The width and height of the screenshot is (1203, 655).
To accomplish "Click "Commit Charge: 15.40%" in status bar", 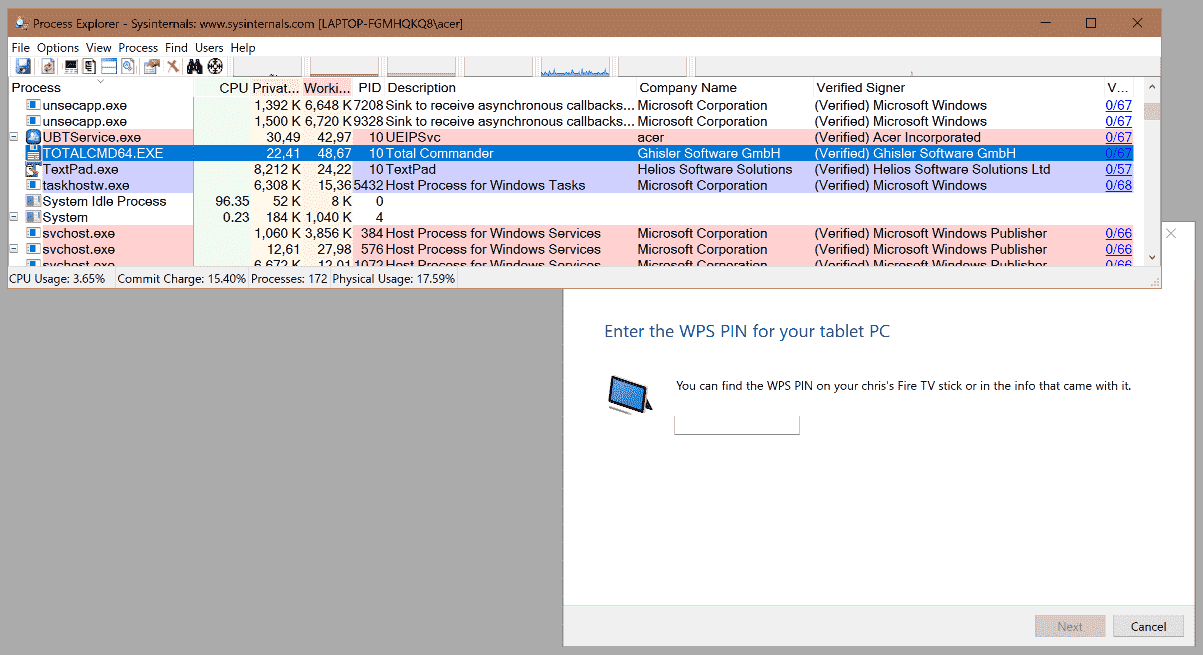I will pos(181,279).
